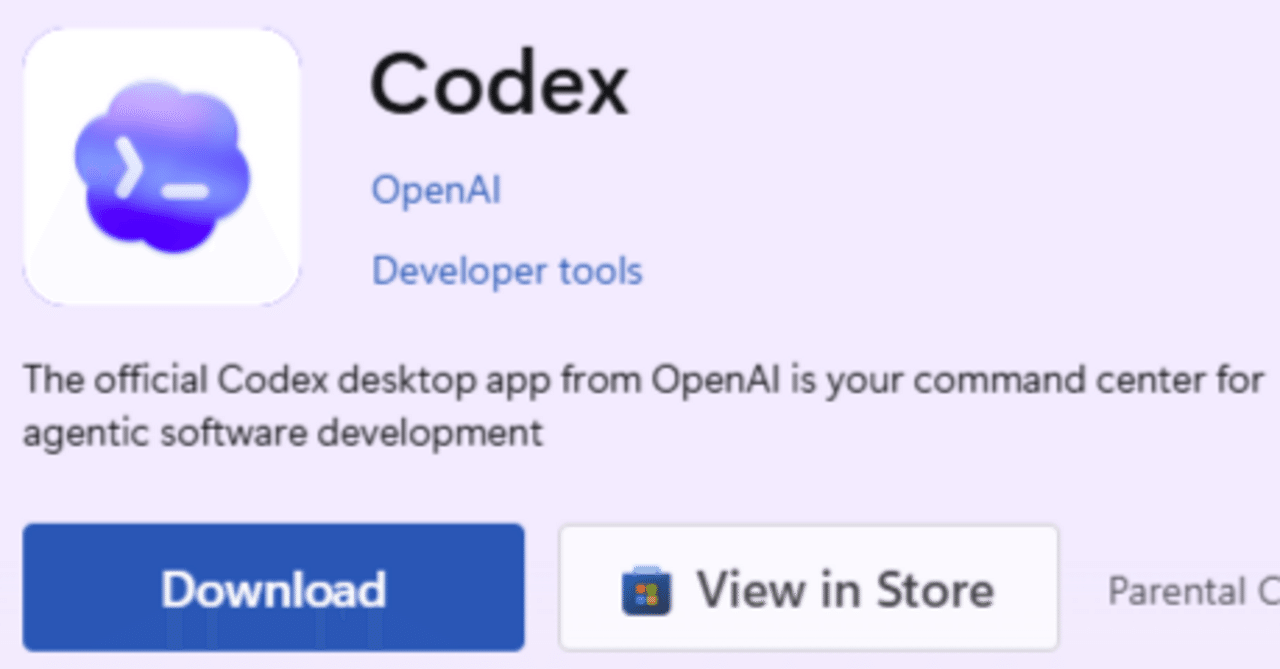Visit the Developer tools section link

coord(506,270)
